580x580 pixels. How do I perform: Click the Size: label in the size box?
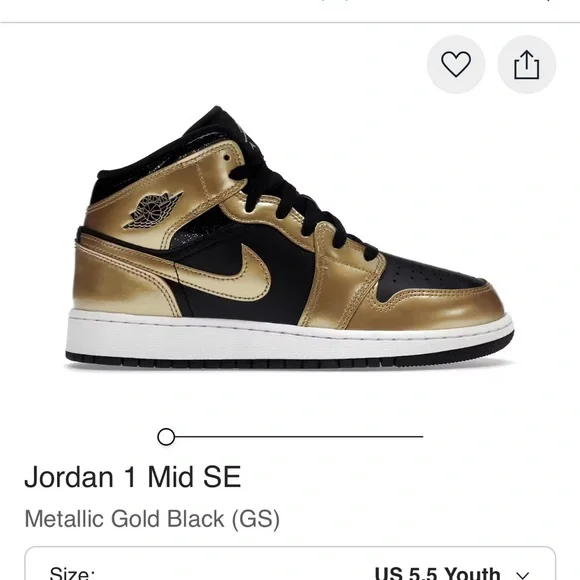[72, 573]
